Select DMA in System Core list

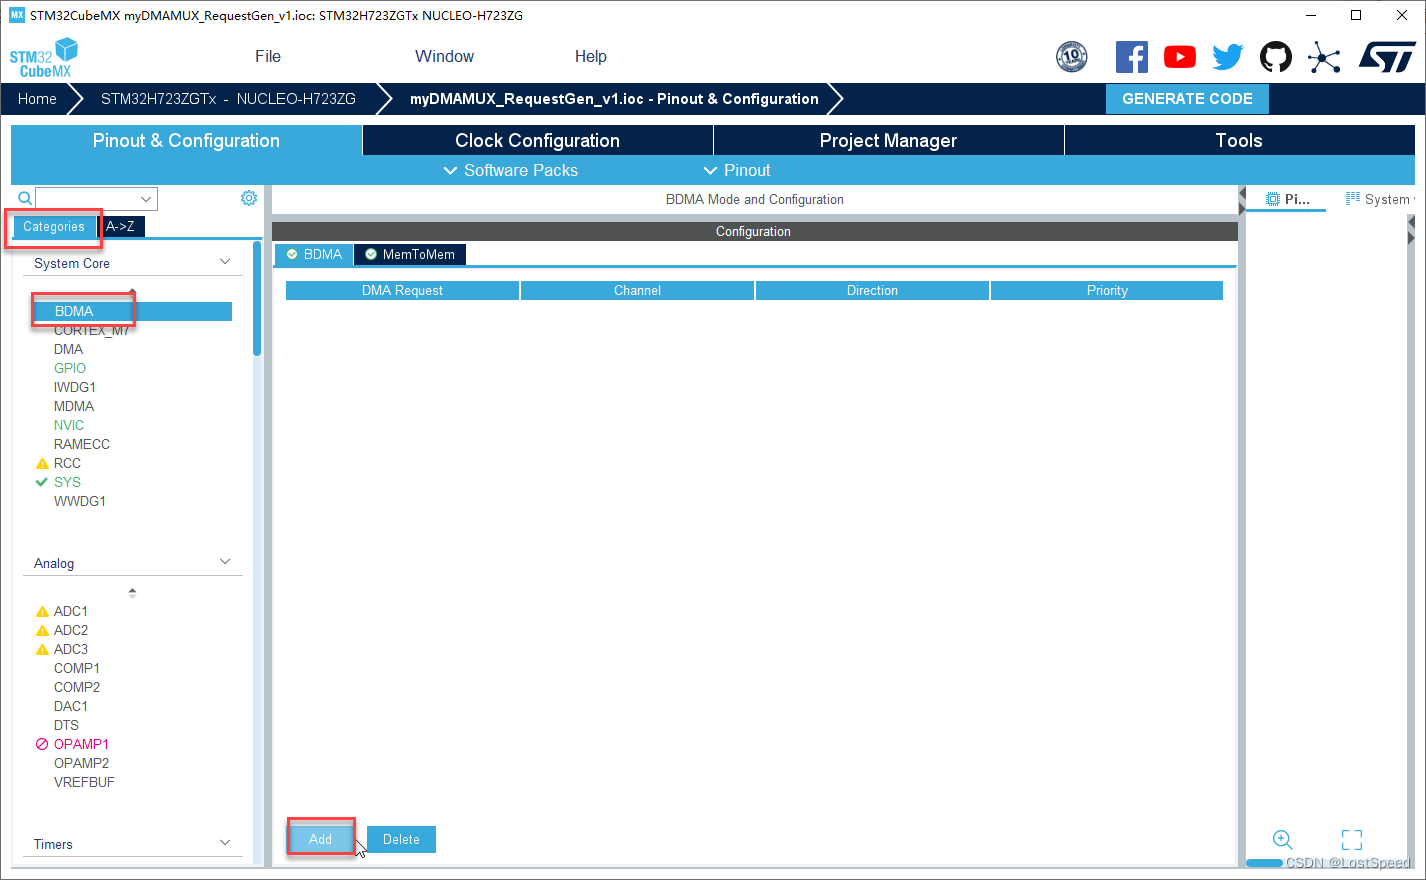point(69,349)
